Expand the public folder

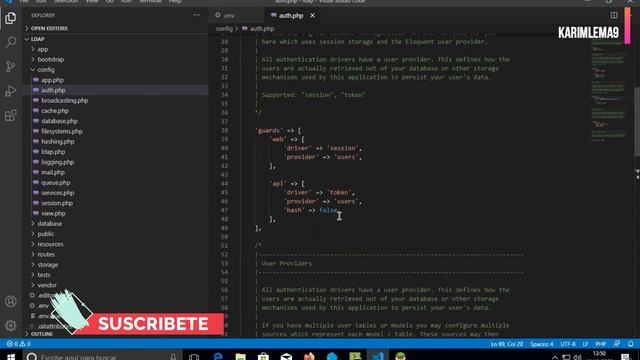click(46, 234)
